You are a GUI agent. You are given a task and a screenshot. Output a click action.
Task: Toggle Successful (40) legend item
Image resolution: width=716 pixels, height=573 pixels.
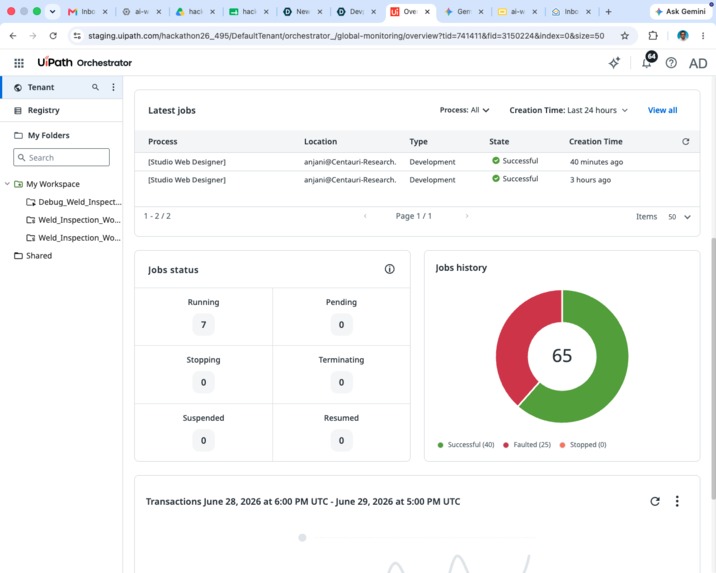pyautogui.click(x=466, y=445)
